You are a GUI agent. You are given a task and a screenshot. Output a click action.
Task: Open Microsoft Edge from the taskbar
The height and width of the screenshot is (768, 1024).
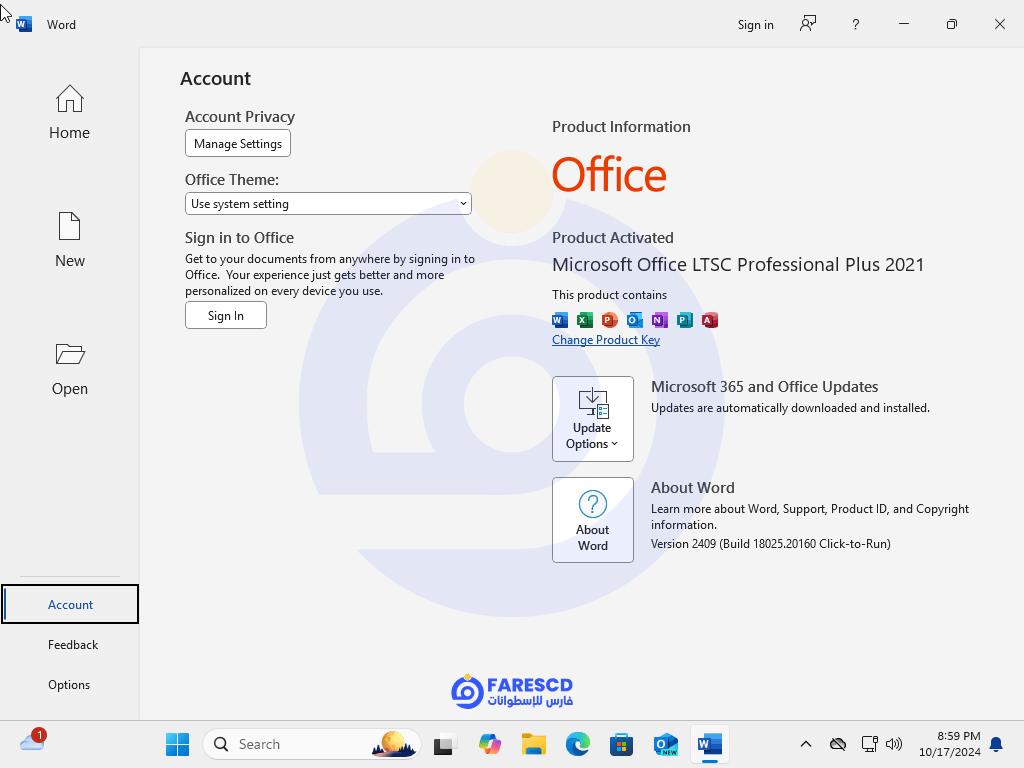[x=577, y=744]
